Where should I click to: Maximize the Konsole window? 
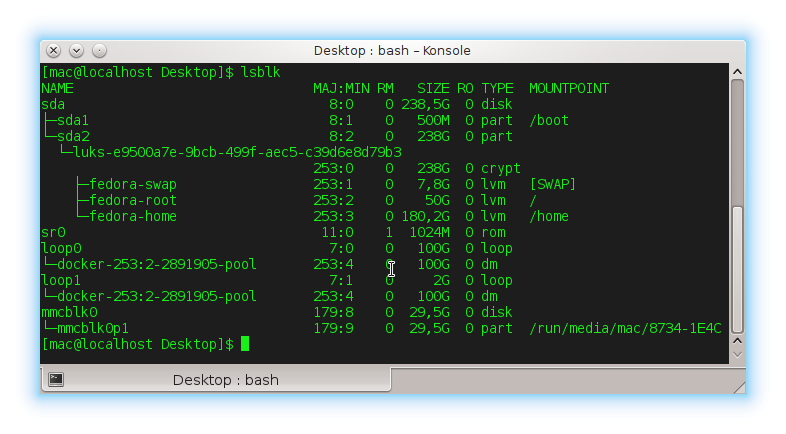100,50
